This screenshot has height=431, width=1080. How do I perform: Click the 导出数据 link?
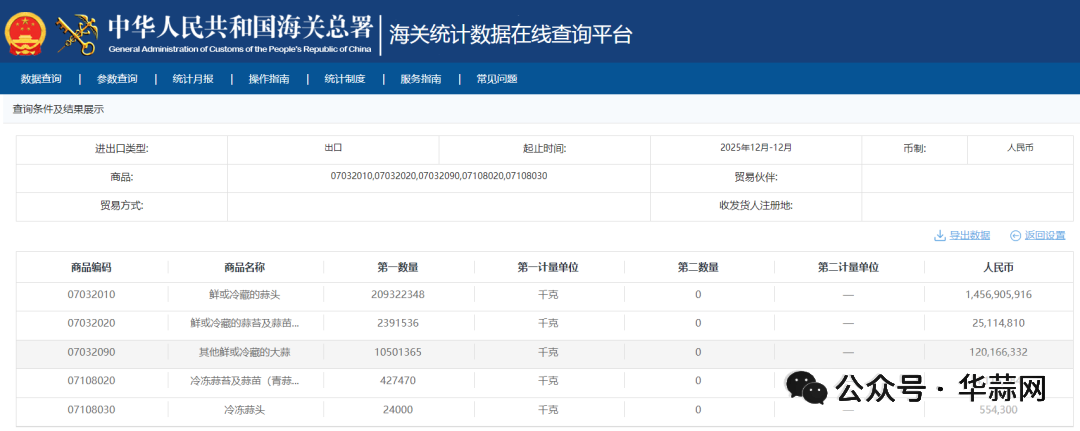coord(968,236)
